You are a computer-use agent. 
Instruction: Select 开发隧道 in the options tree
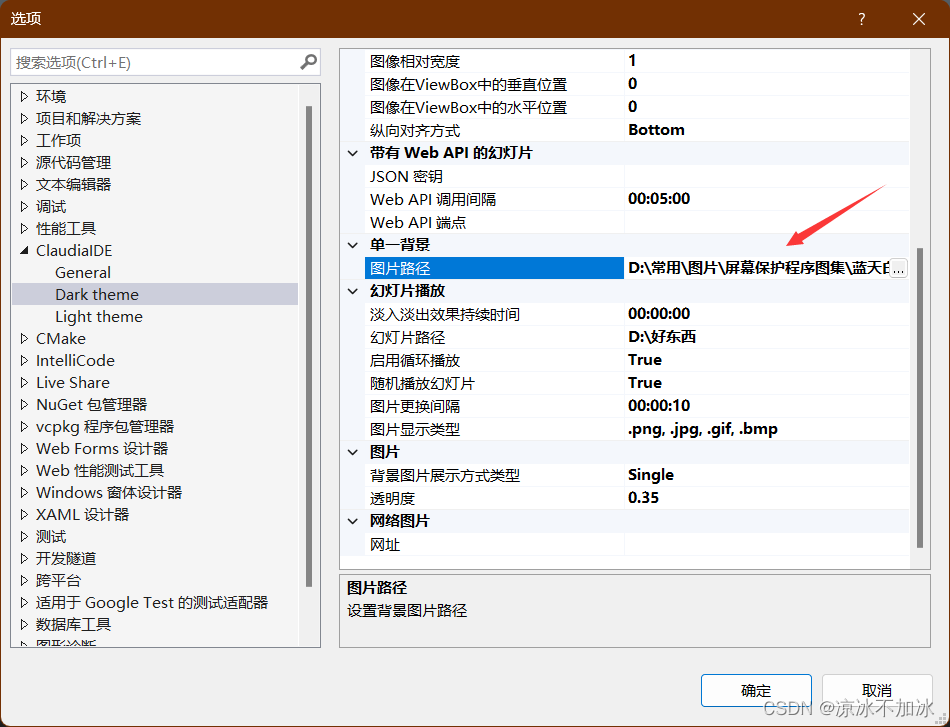(66, 559)
